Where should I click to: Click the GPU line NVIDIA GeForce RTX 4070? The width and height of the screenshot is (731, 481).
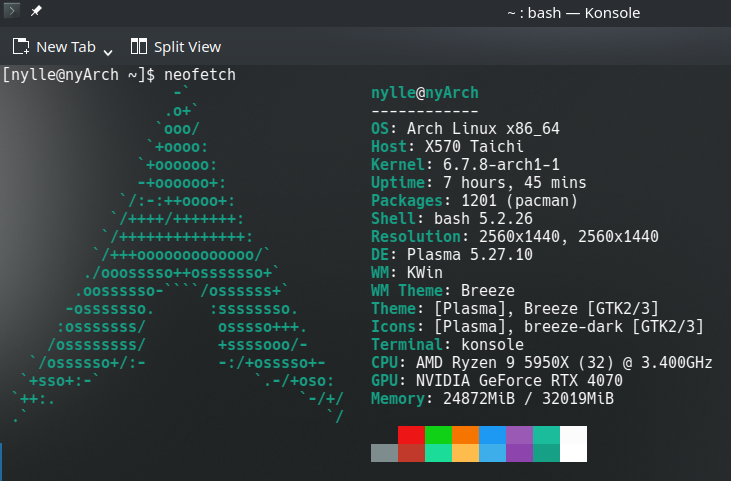(497, 381)
